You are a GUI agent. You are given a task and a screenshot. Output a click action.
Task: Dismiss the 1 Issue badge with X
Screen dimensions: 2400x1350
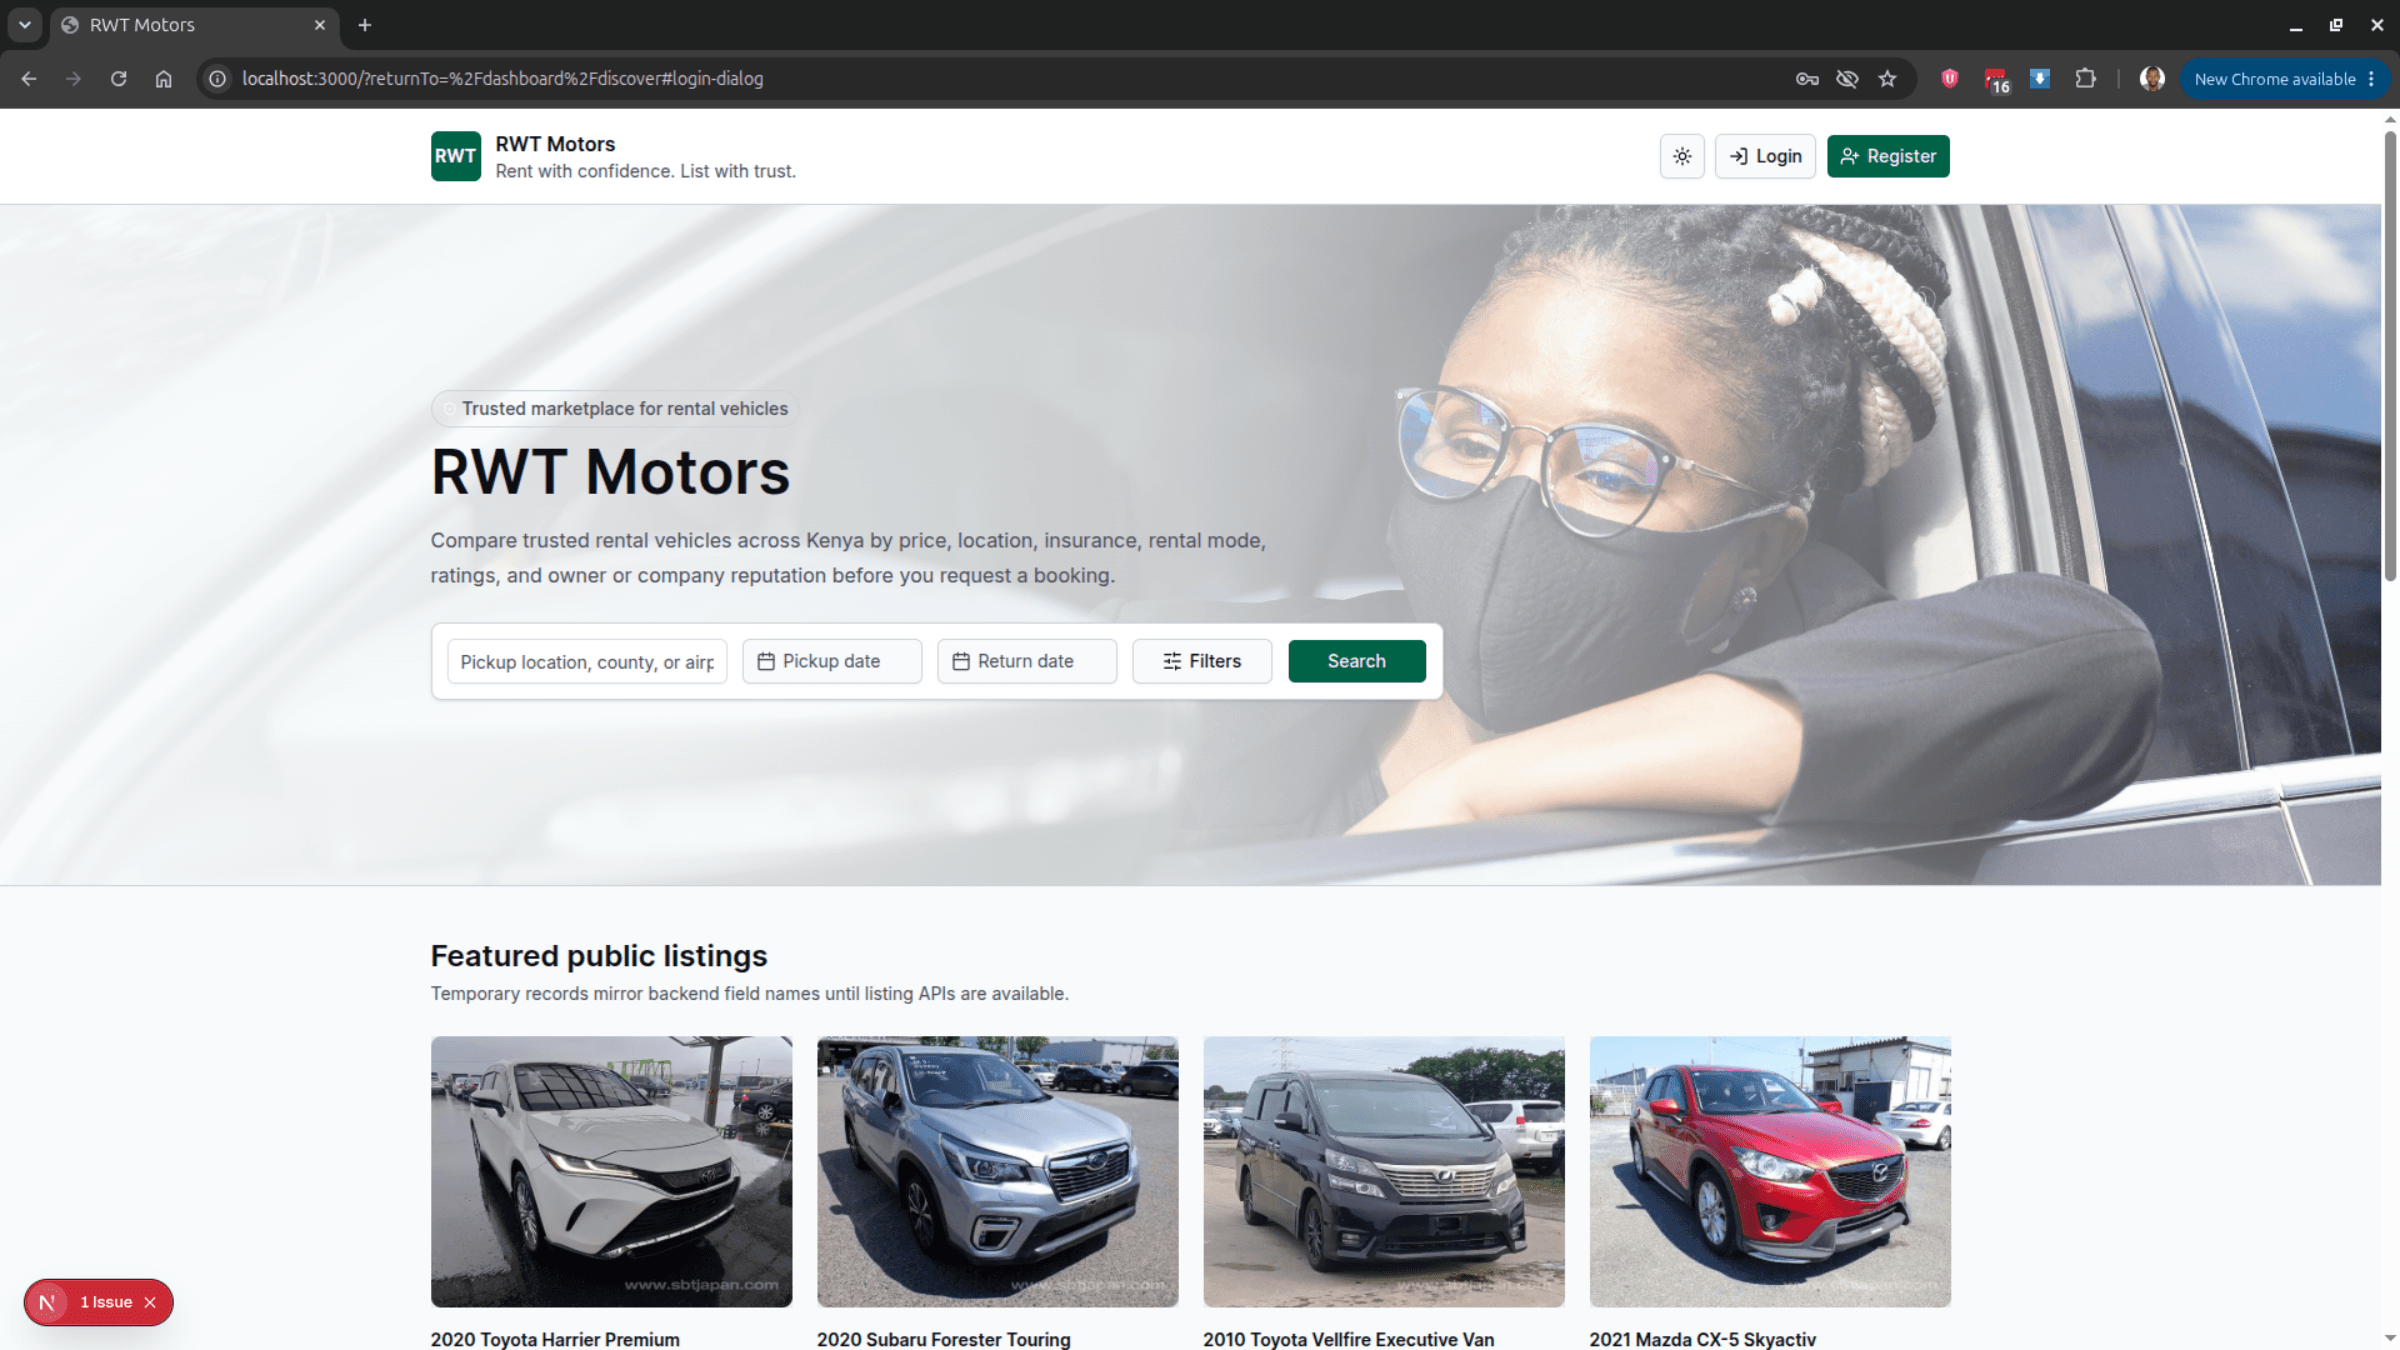(x=150, y=1302)
